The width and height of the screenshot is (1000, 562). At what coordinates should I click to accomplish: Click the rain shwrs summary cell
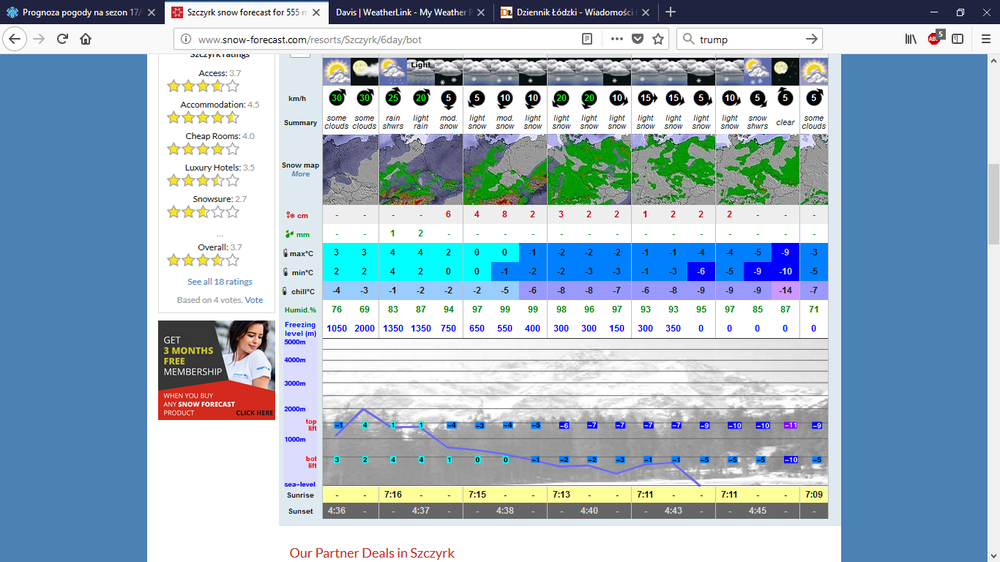point(393,122)
